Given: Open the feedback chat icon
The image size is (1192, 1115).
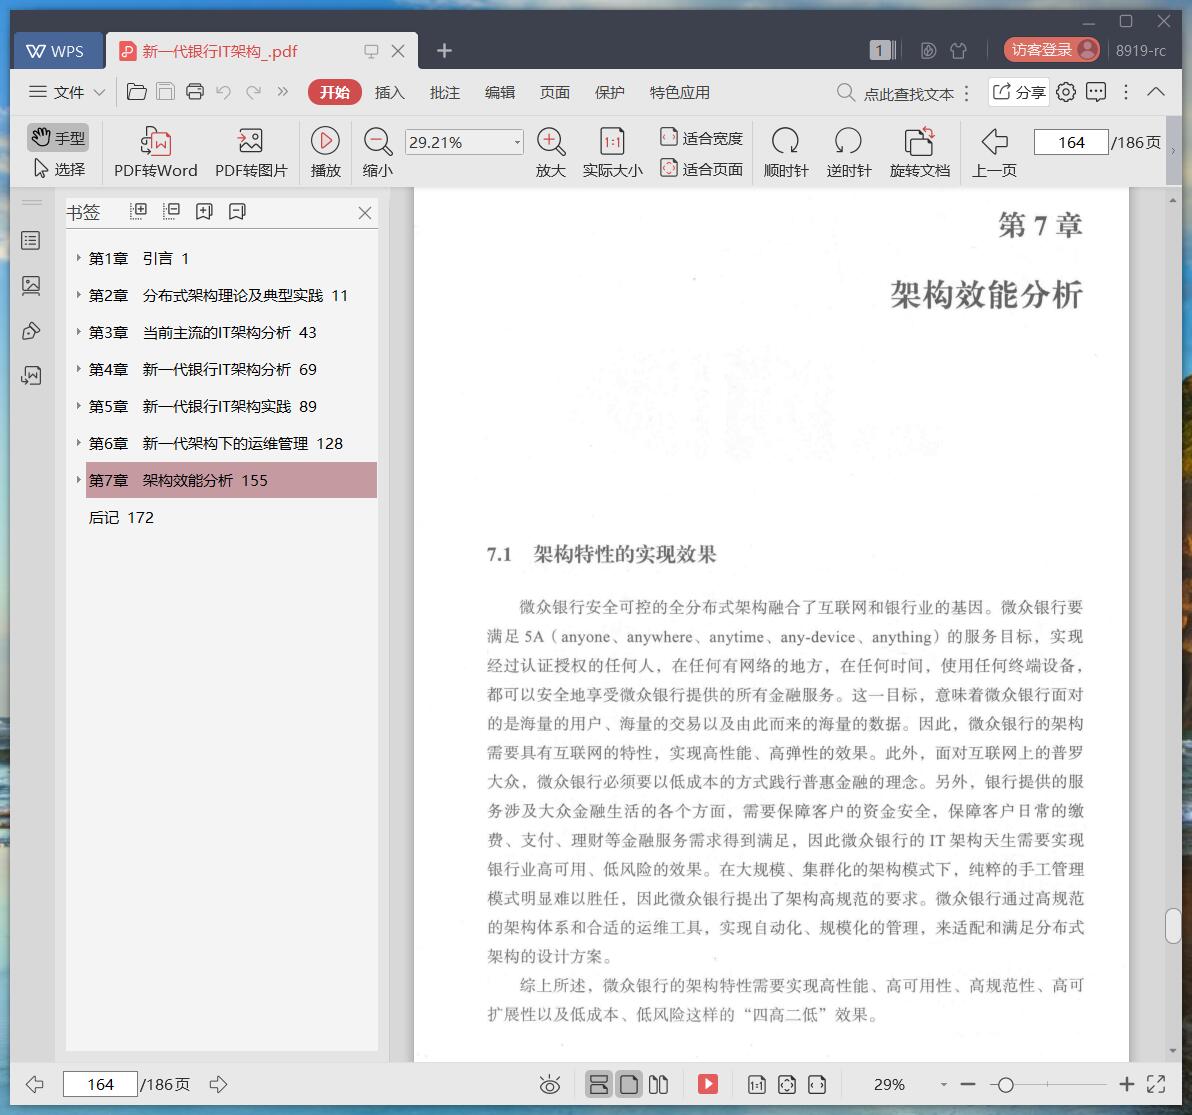Looking at the screenshot, I should [x=1095, y=92].
